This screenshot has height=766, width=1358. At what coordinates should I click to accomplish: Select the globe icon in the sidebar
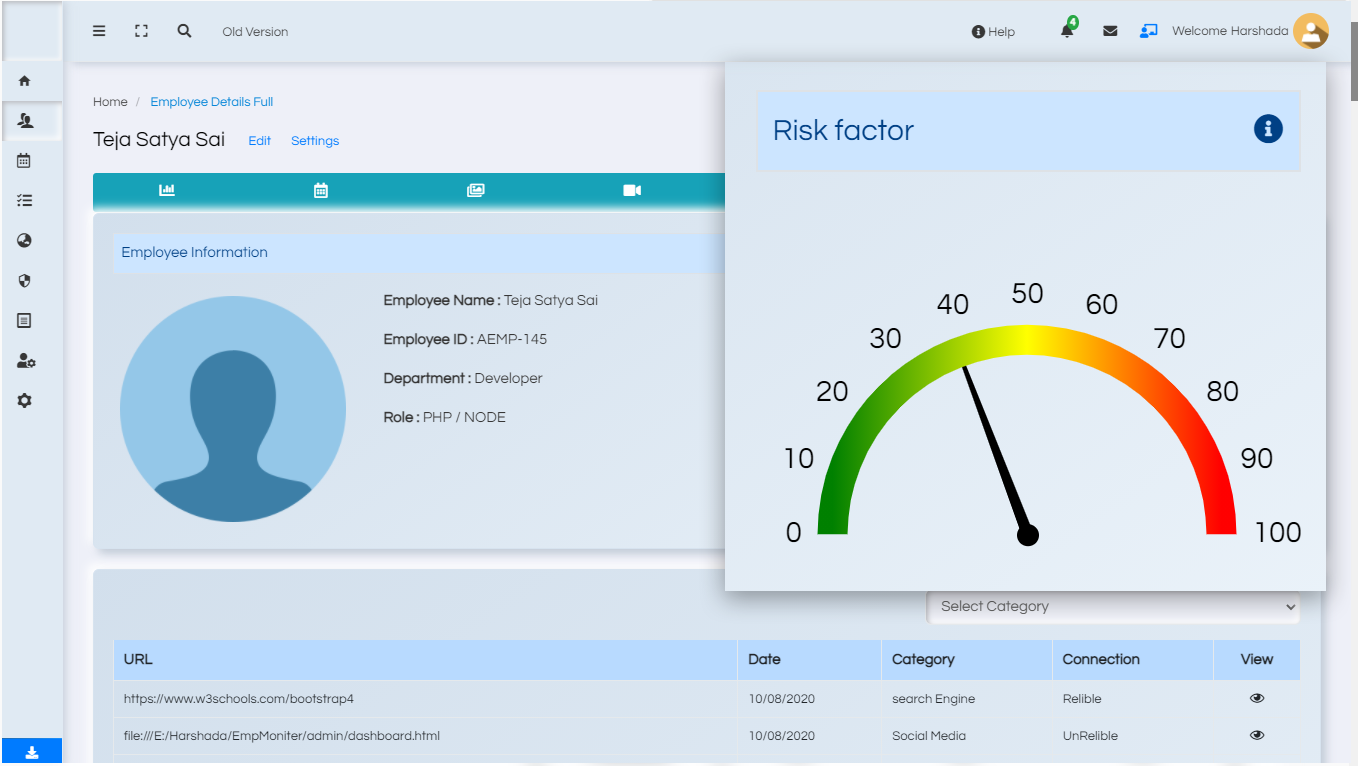pyautogui.click(x=24, y=240)
